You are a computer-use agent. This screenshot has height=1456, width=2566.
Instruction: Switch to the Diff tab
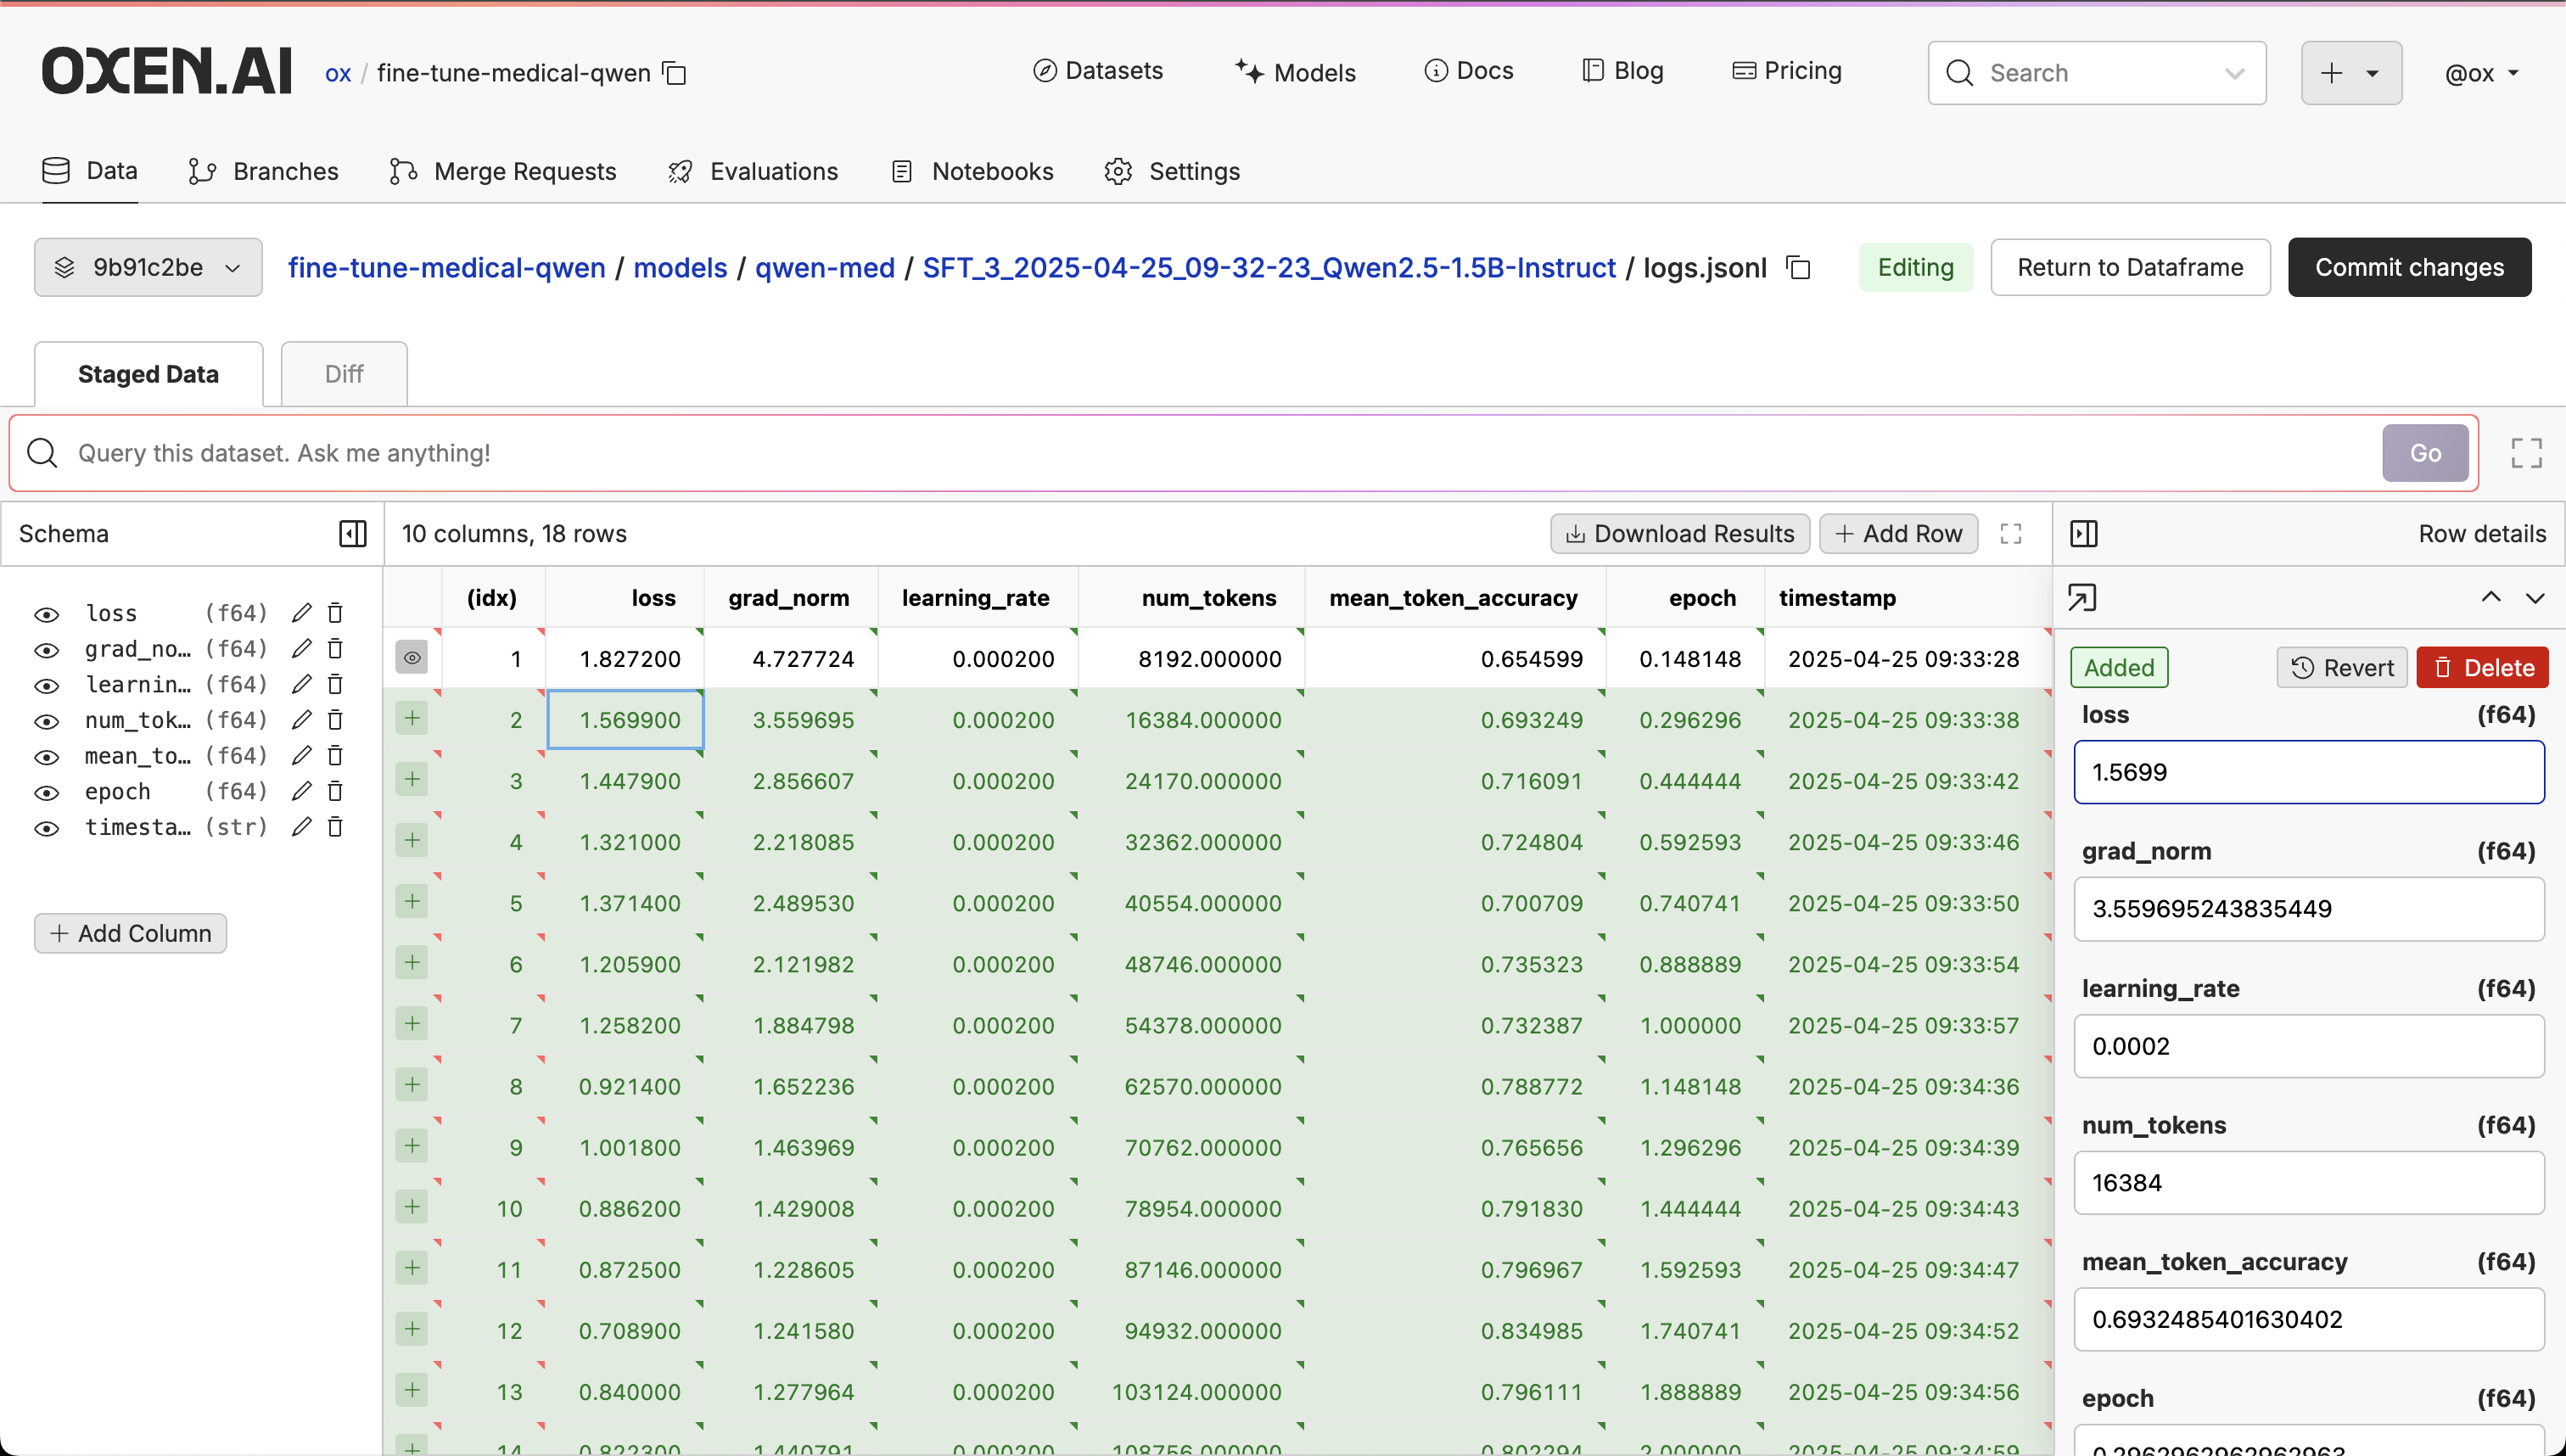click(343, 374)
